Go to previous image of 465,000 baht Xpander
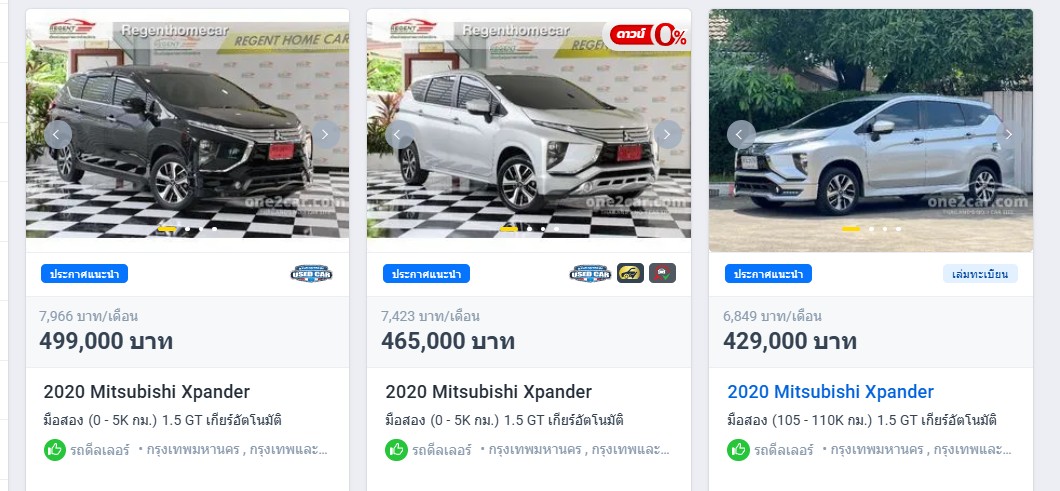This screenshot has width=1060, height=491. [x=400, y=135]
